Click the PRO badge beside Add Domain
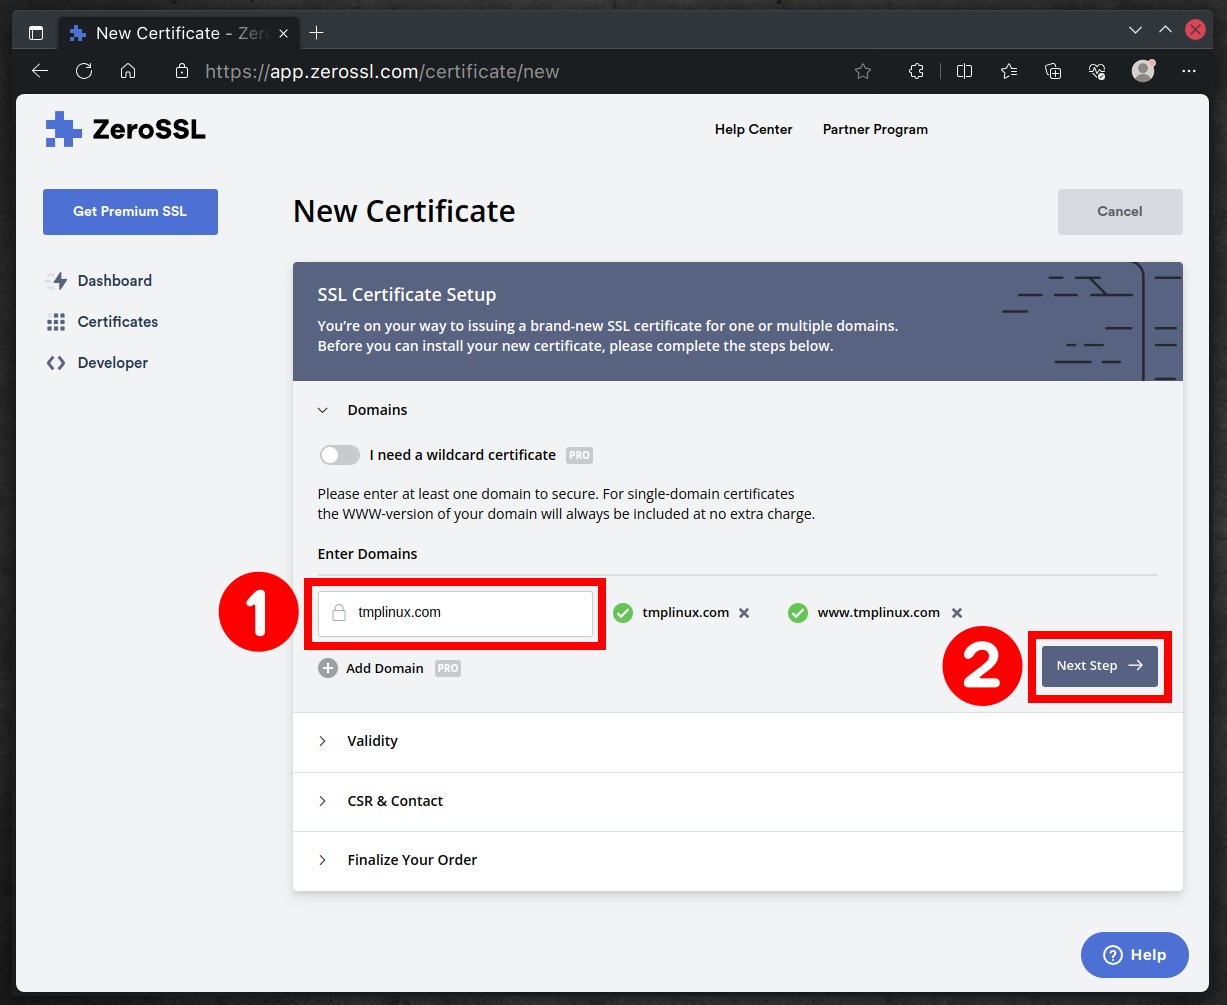The width and height of the screenshot is (1227, 1005). pyautogui.click(x=448, y=668)
